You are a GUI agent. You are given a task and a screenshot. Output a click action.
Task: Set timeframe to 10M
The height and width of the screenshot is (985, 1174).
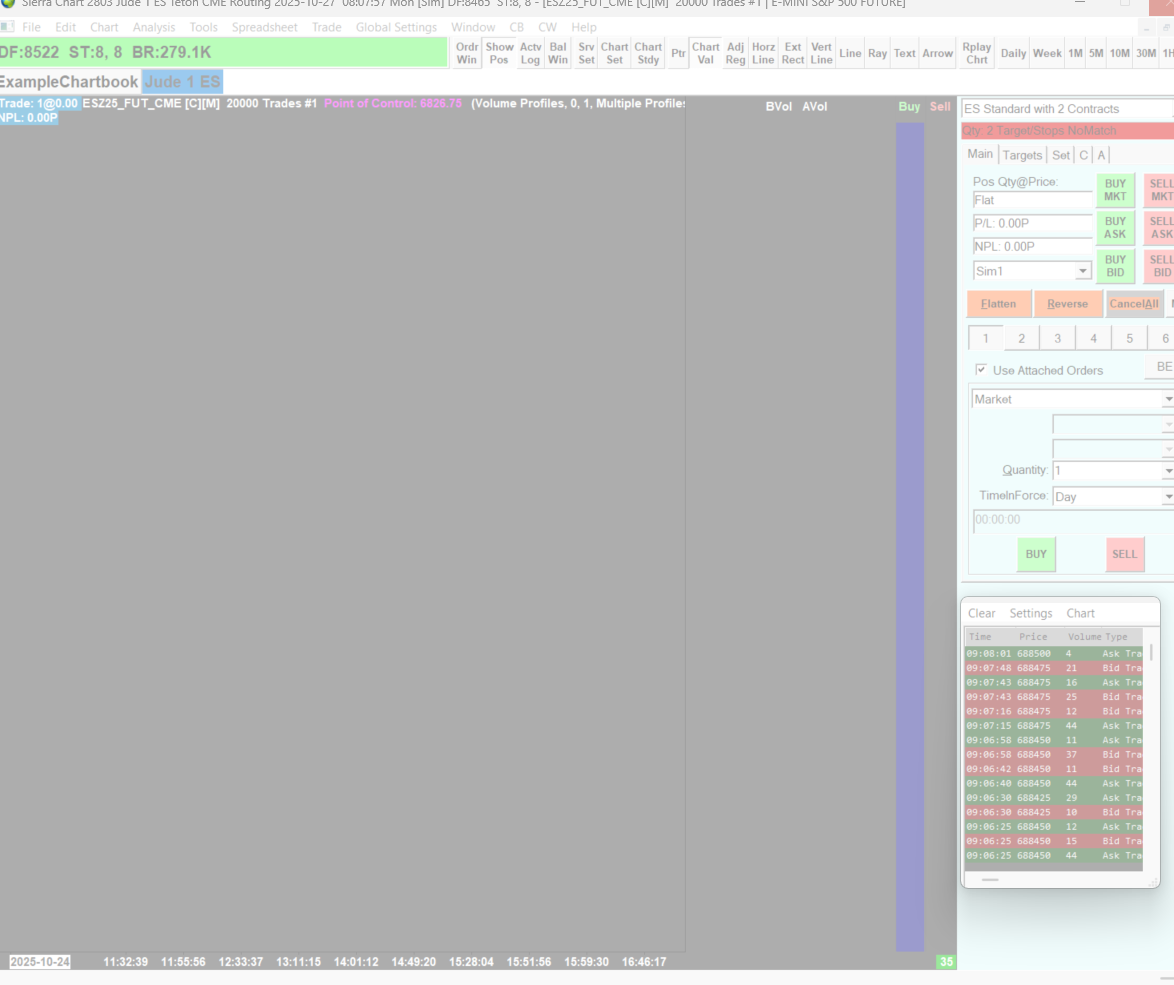[x=1119, y=53]
